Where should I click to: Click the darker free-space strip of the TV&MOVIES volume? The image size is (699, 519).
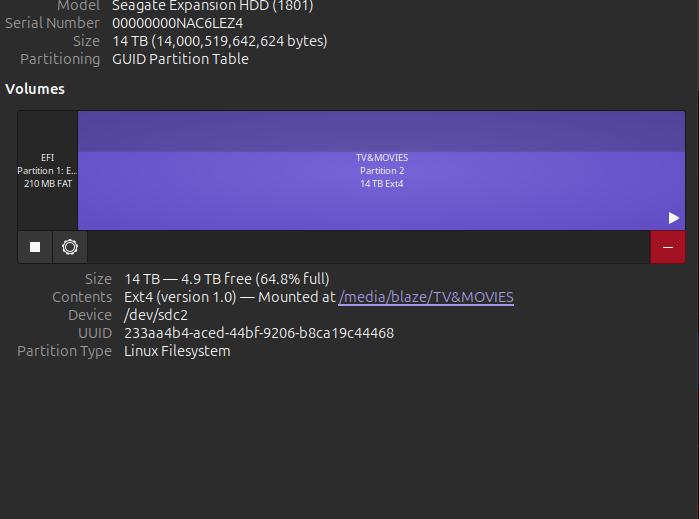pyautogui.click(x=381, y=131)
